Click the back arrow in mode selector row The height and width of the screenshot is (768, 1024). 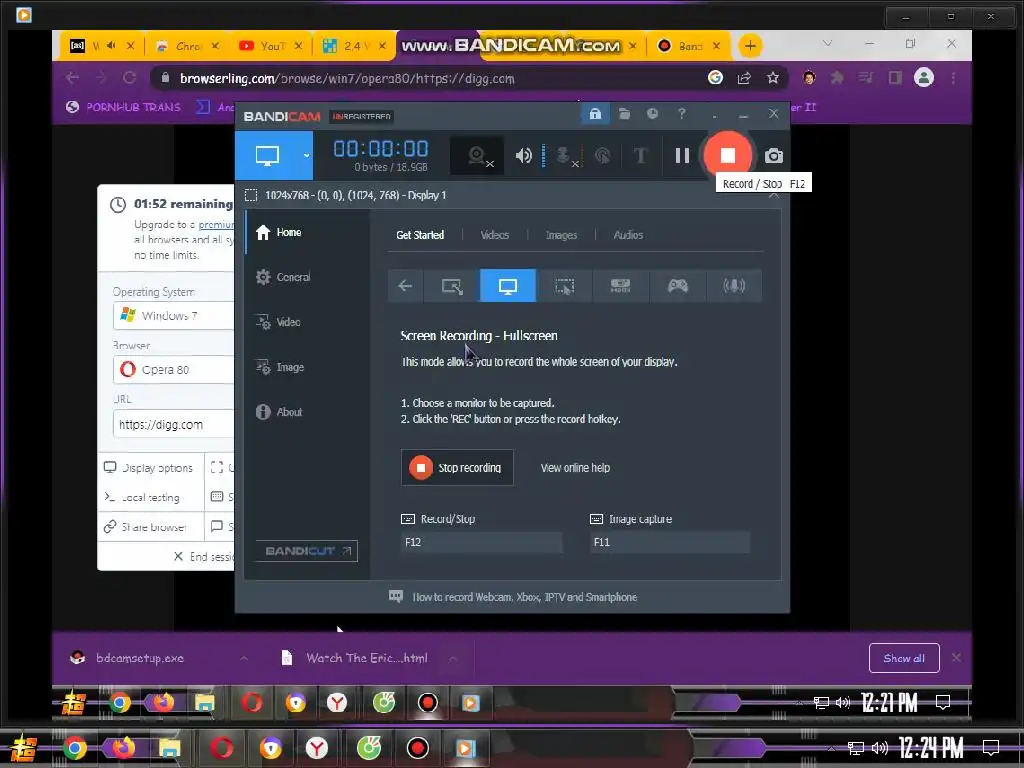(x=405, y=285)
